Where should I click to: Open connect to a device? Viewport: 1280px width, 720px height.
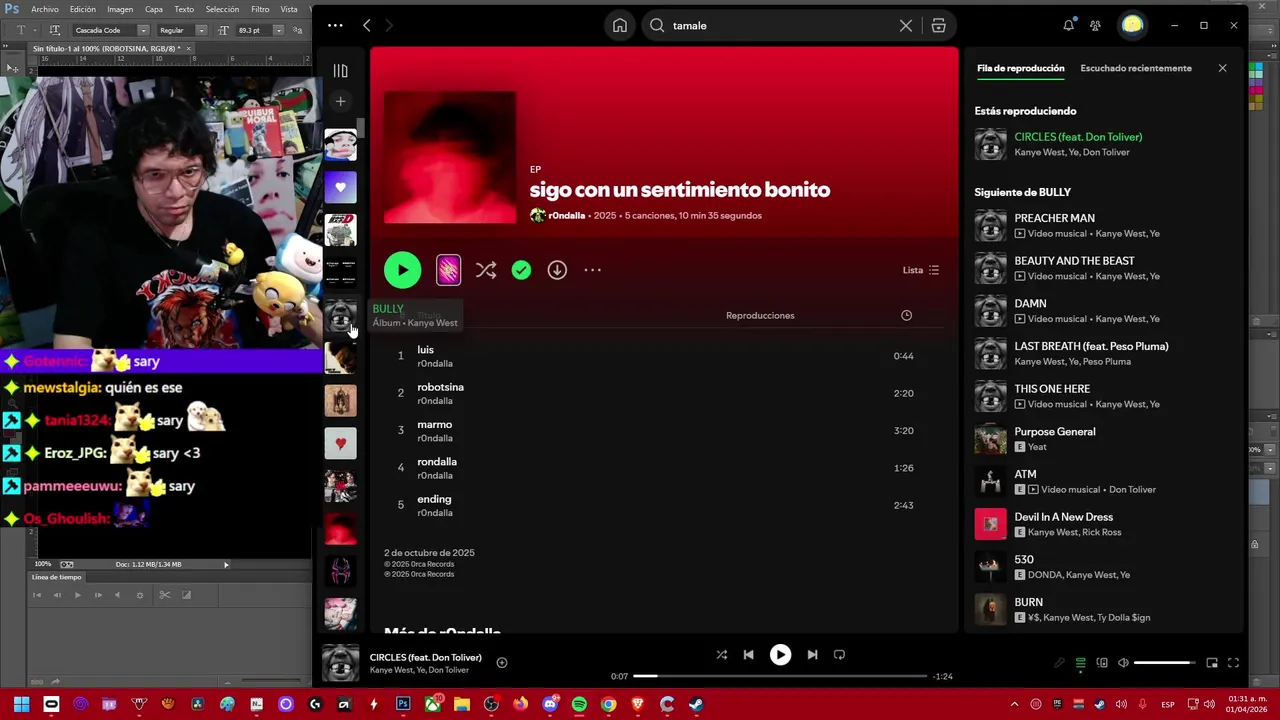[1102, 663]
